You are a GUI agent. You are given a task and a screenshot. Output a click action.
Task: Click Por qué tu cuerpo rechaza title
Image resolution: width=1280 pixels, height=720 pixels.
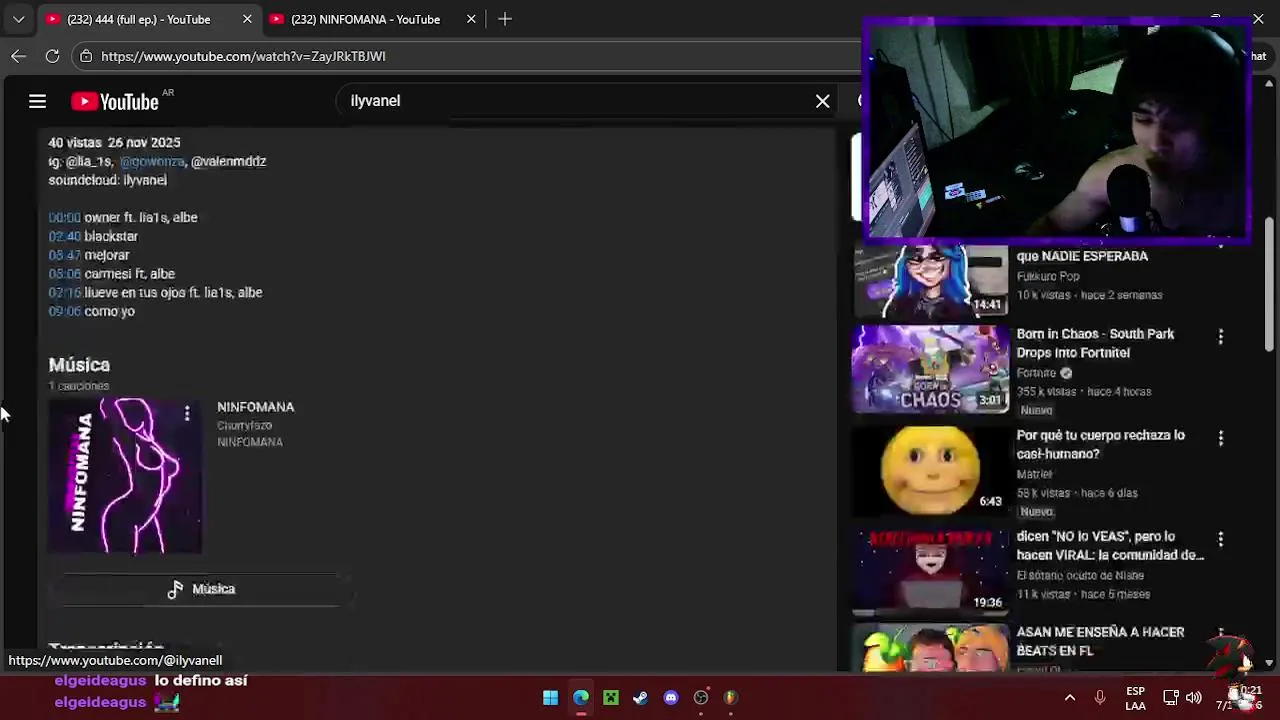click(1100, 444)
